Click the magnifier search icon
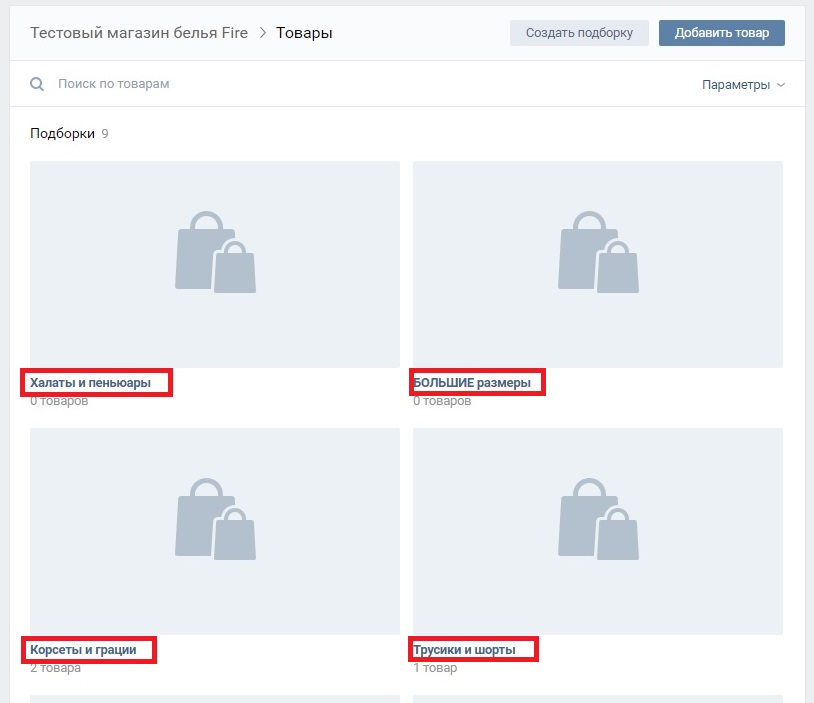Screen dimensions: 814x703 37,84
